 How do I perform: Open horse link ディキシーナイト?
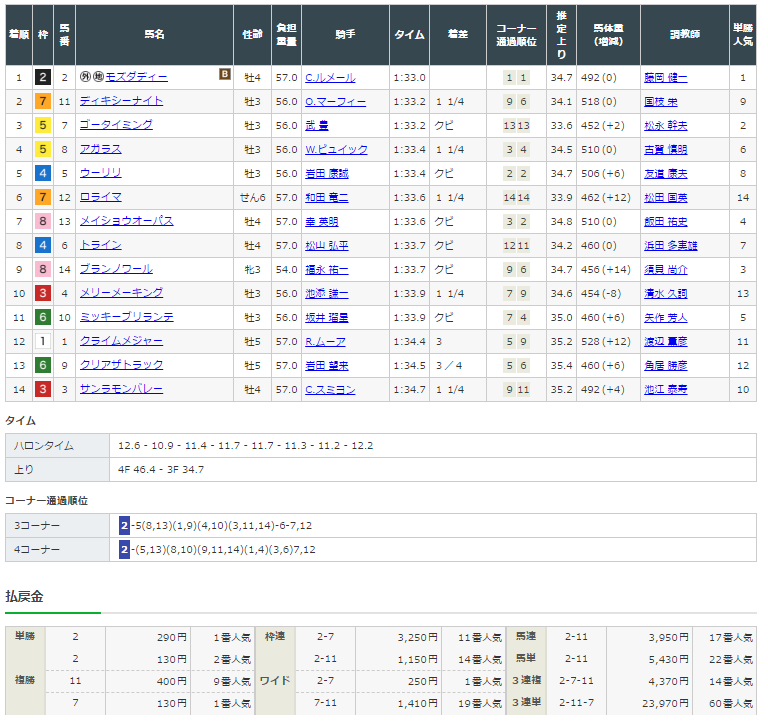point(121,101)
